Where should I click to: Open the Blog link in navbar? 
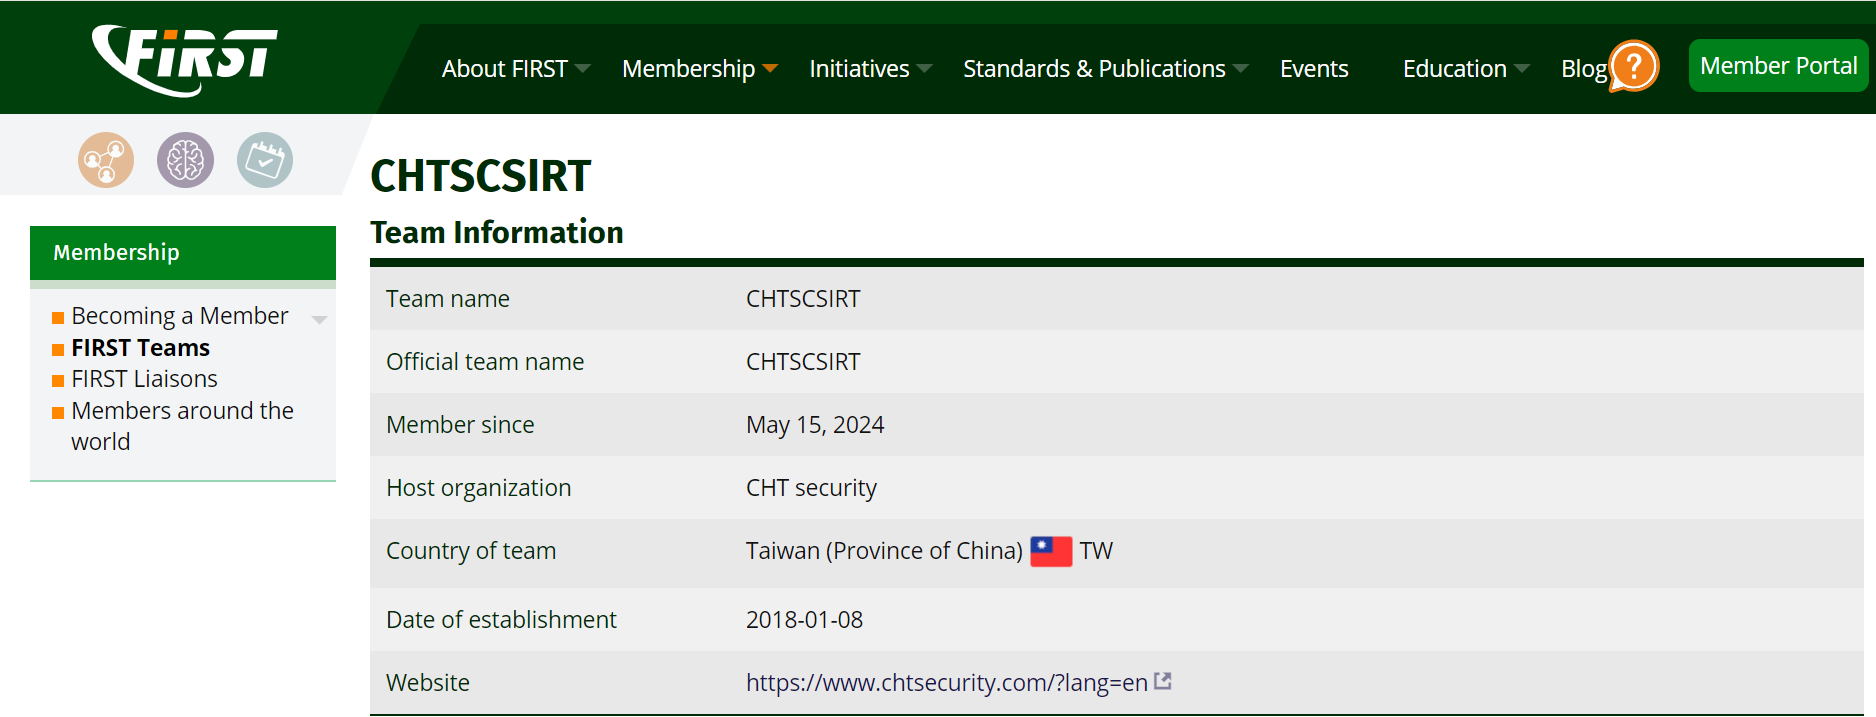click(x=1584, y=69)
